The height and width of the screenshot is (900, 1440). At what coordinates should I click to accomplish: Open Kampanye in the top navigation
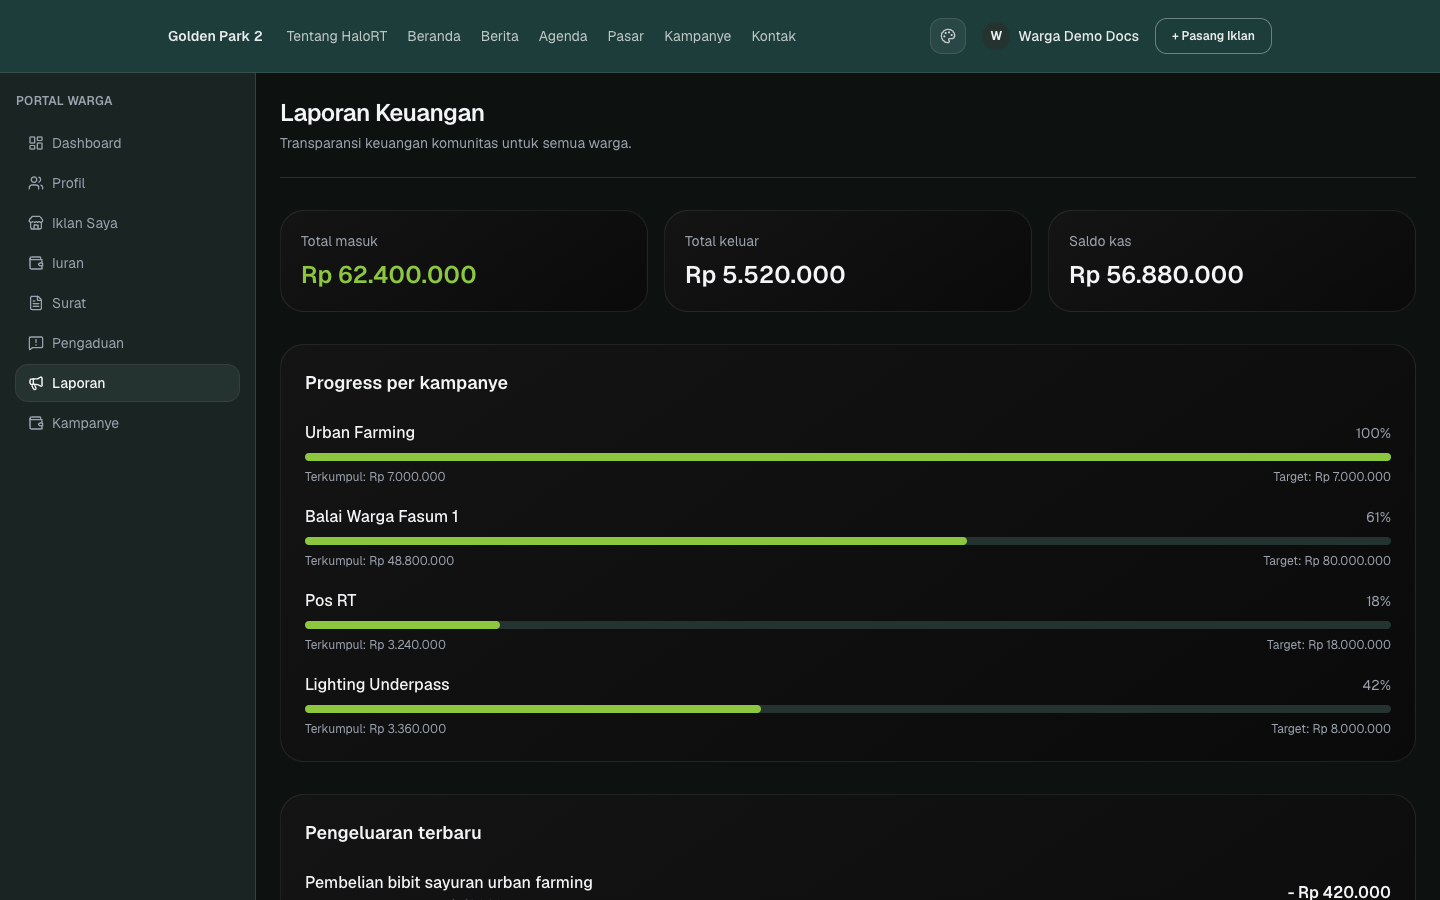point(698,36)
